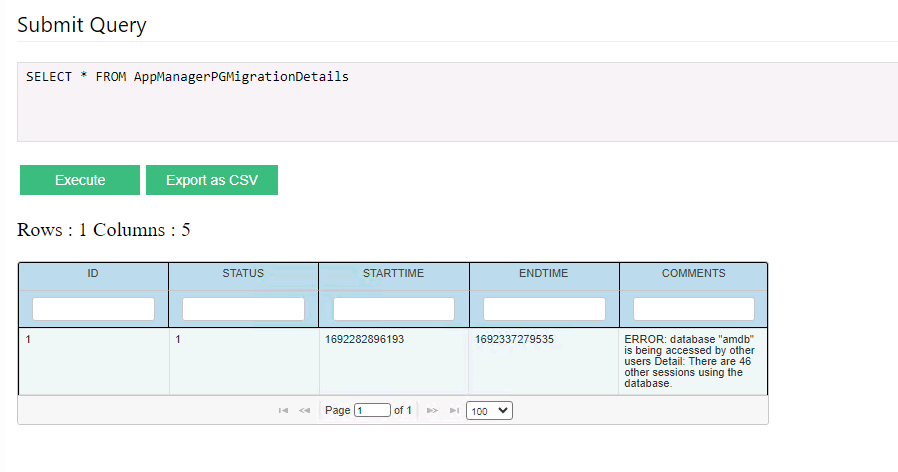Jump to the last results page
This screenshot has width=898, height=472.
[x=454, y=411]
